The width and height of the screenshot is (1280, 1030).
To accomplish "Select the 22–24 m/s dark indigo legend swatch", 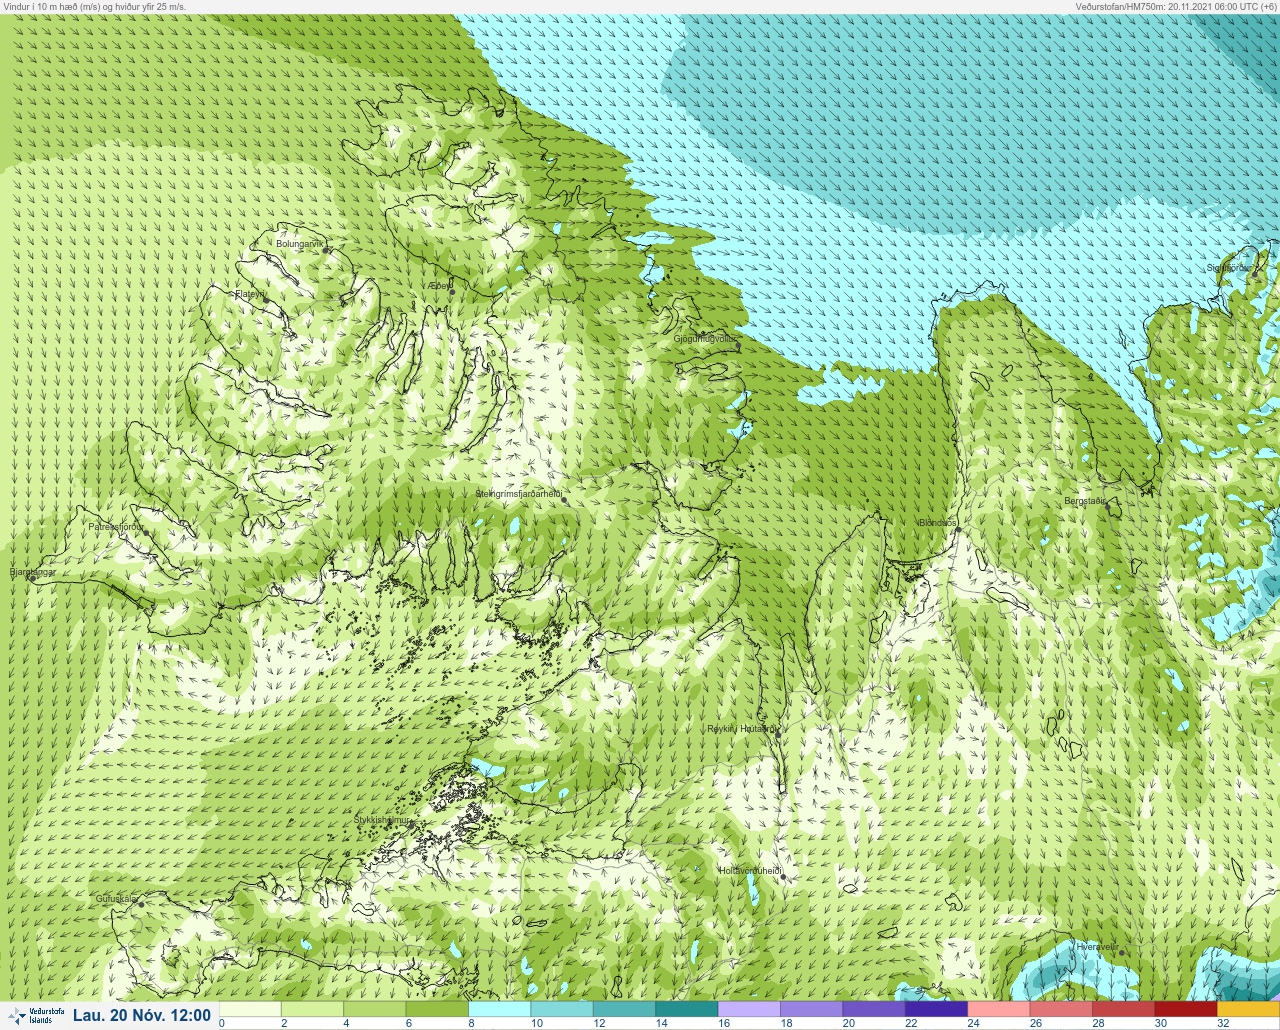I will coord(936,1009).
